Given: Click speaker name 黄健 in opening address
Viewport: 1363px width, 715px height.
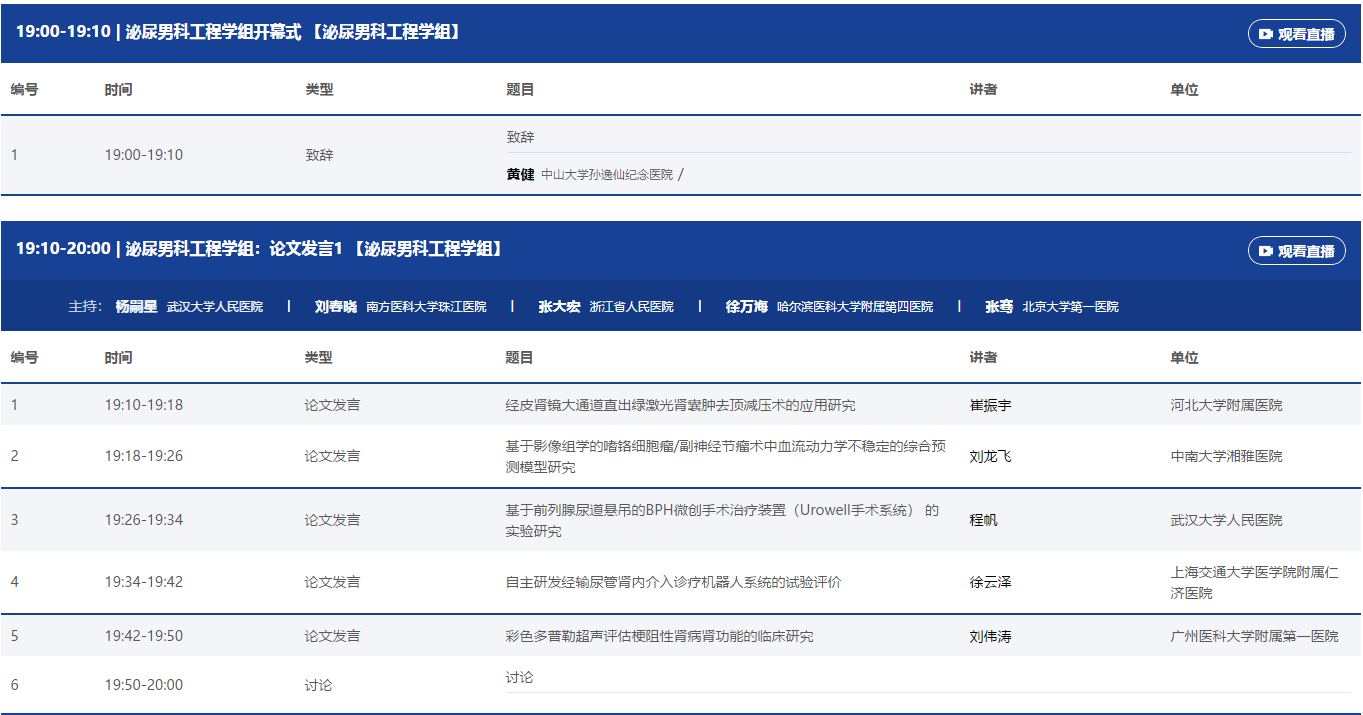Looking at the screenshot, I should (520, 174).
